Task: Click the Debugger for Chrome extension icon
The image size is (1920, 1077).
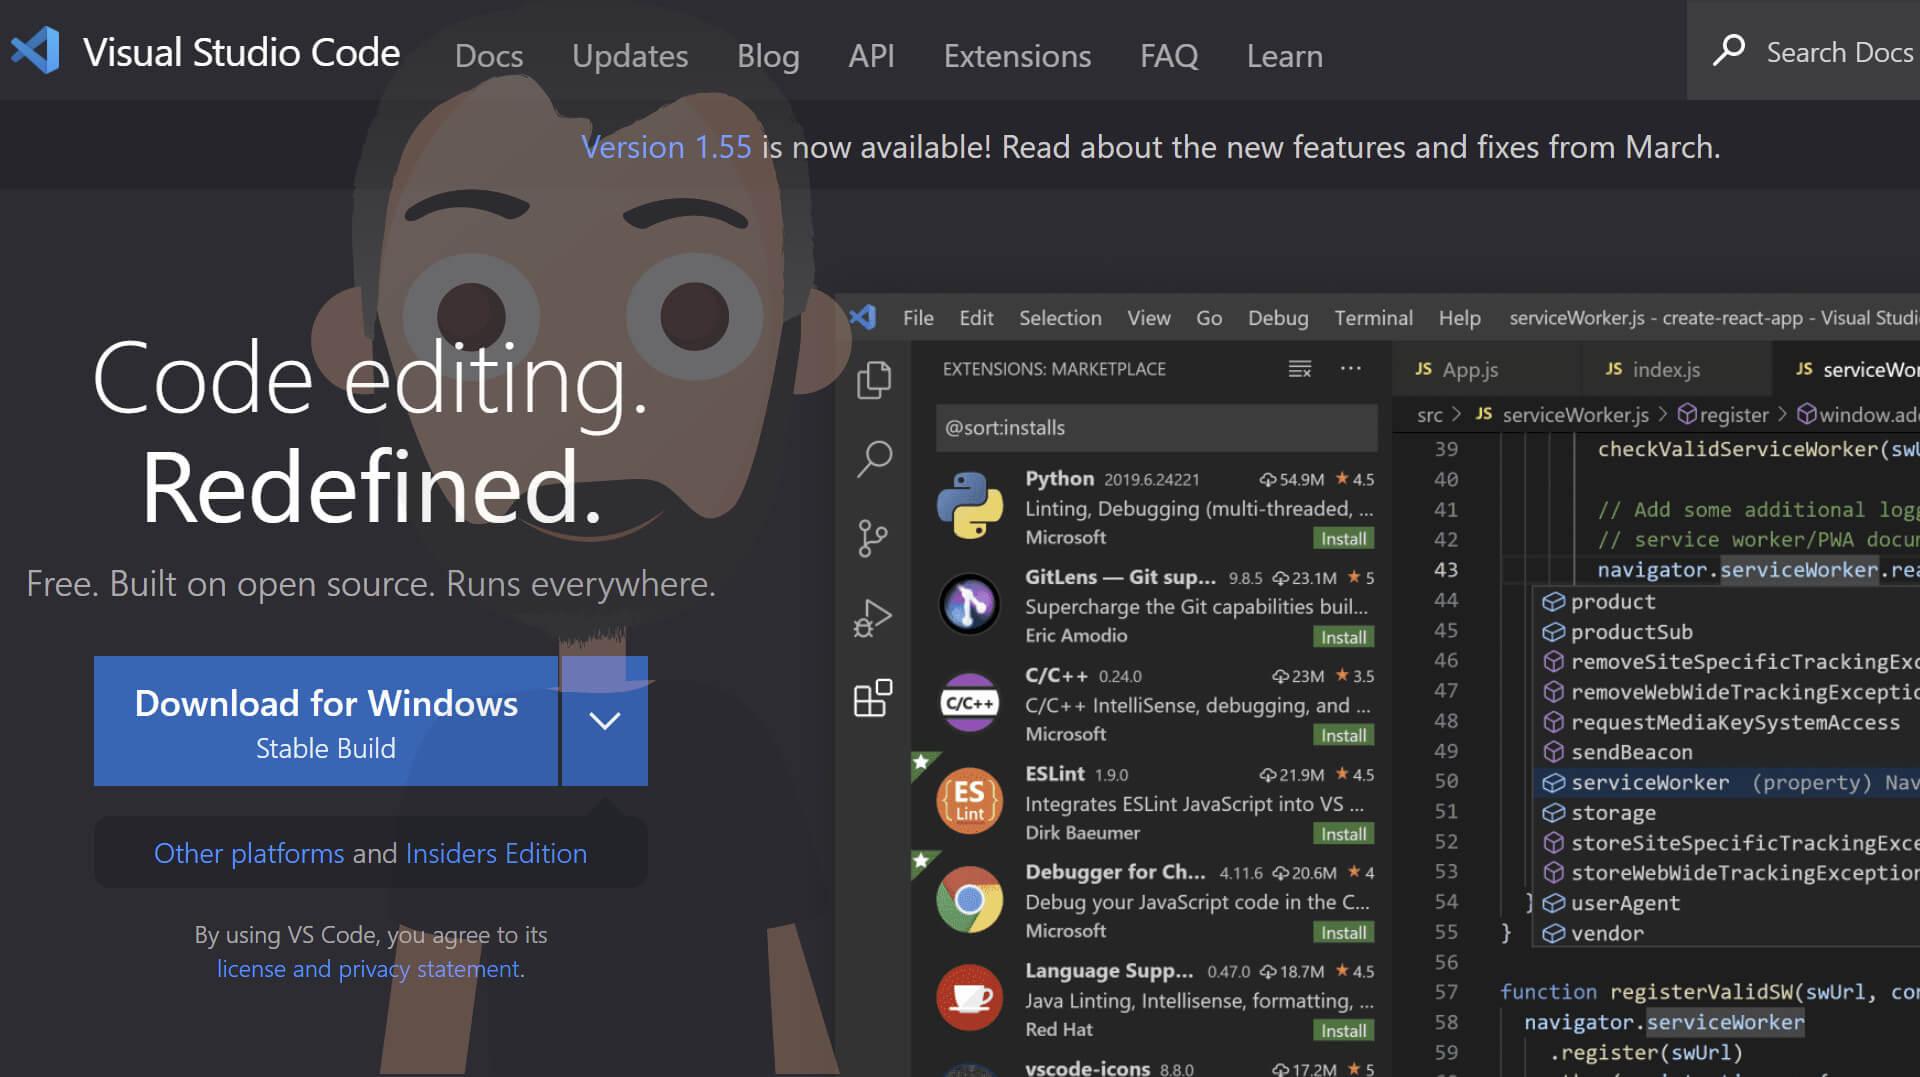Action: coord(969,900)
